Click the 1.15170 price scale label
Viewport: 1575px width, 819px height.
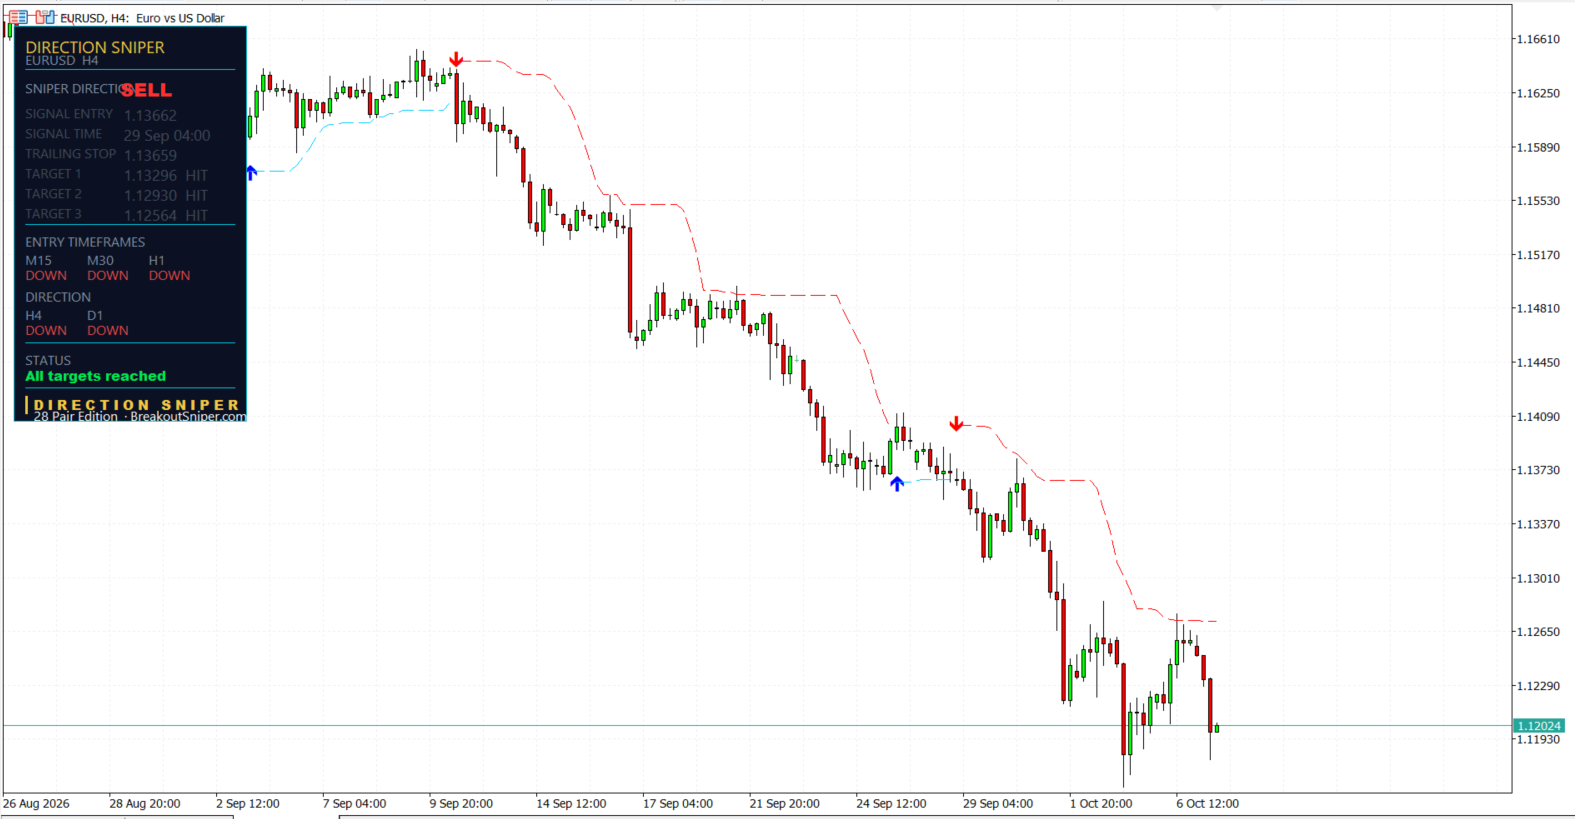click(1538, 255)
